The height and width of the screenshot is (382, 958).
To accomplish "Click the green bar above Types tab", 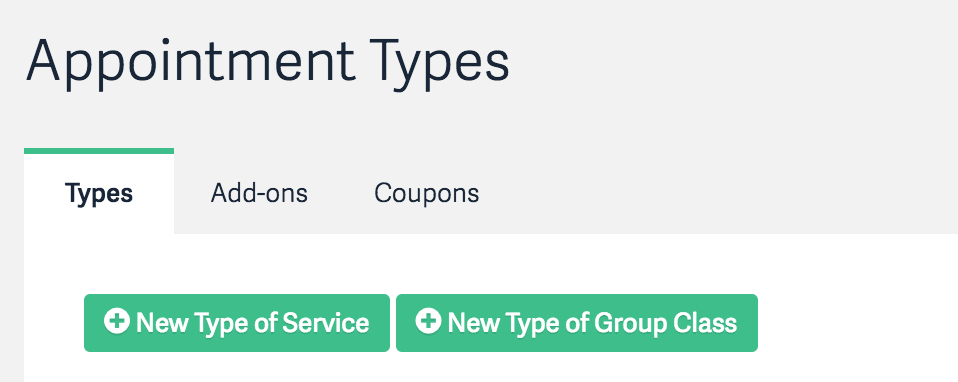I will (x=99, y=151).
